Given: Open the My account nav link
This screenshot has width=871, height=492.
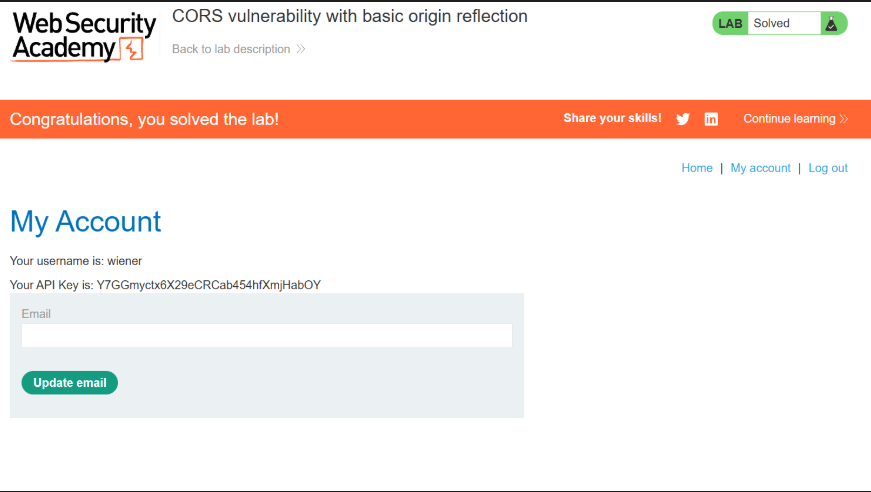Looking at the screenshot, I should (x=760, y=168).
